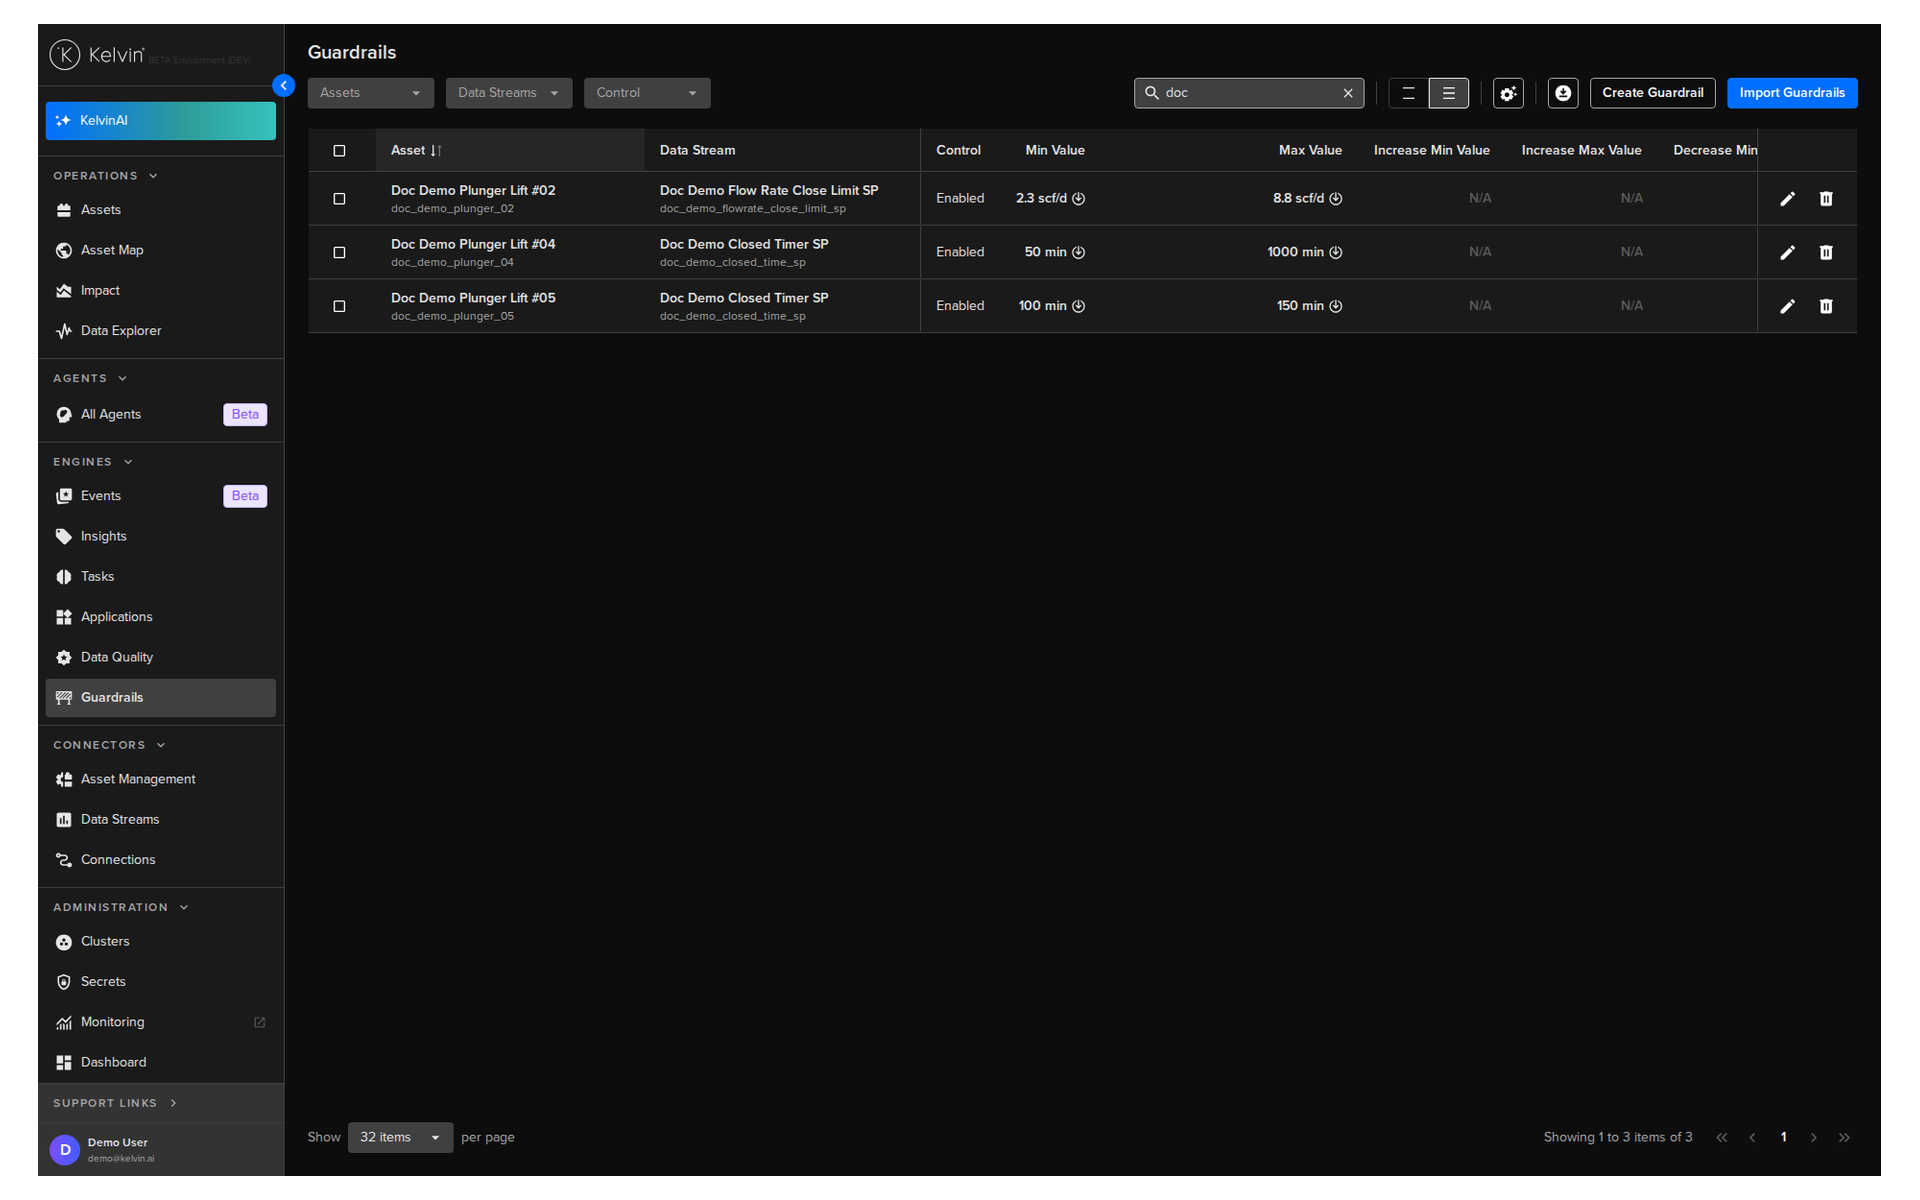Viewport: 1920px width, 1200px height.
Task: Open the Doc Demo Flow Rate Close Limit SP link
Action: tap(769, 191)
